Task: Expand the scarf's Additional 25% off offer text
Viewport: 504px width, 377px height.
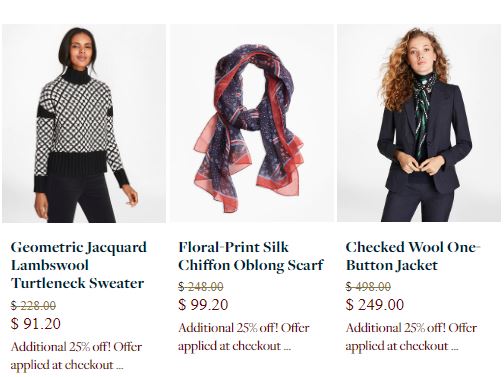Action: 244,337
